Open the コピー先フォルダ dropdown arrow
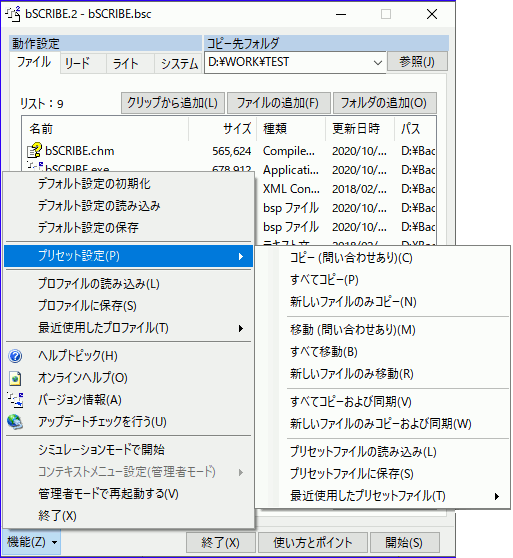513x558 pixels. (x=377, y=63)
